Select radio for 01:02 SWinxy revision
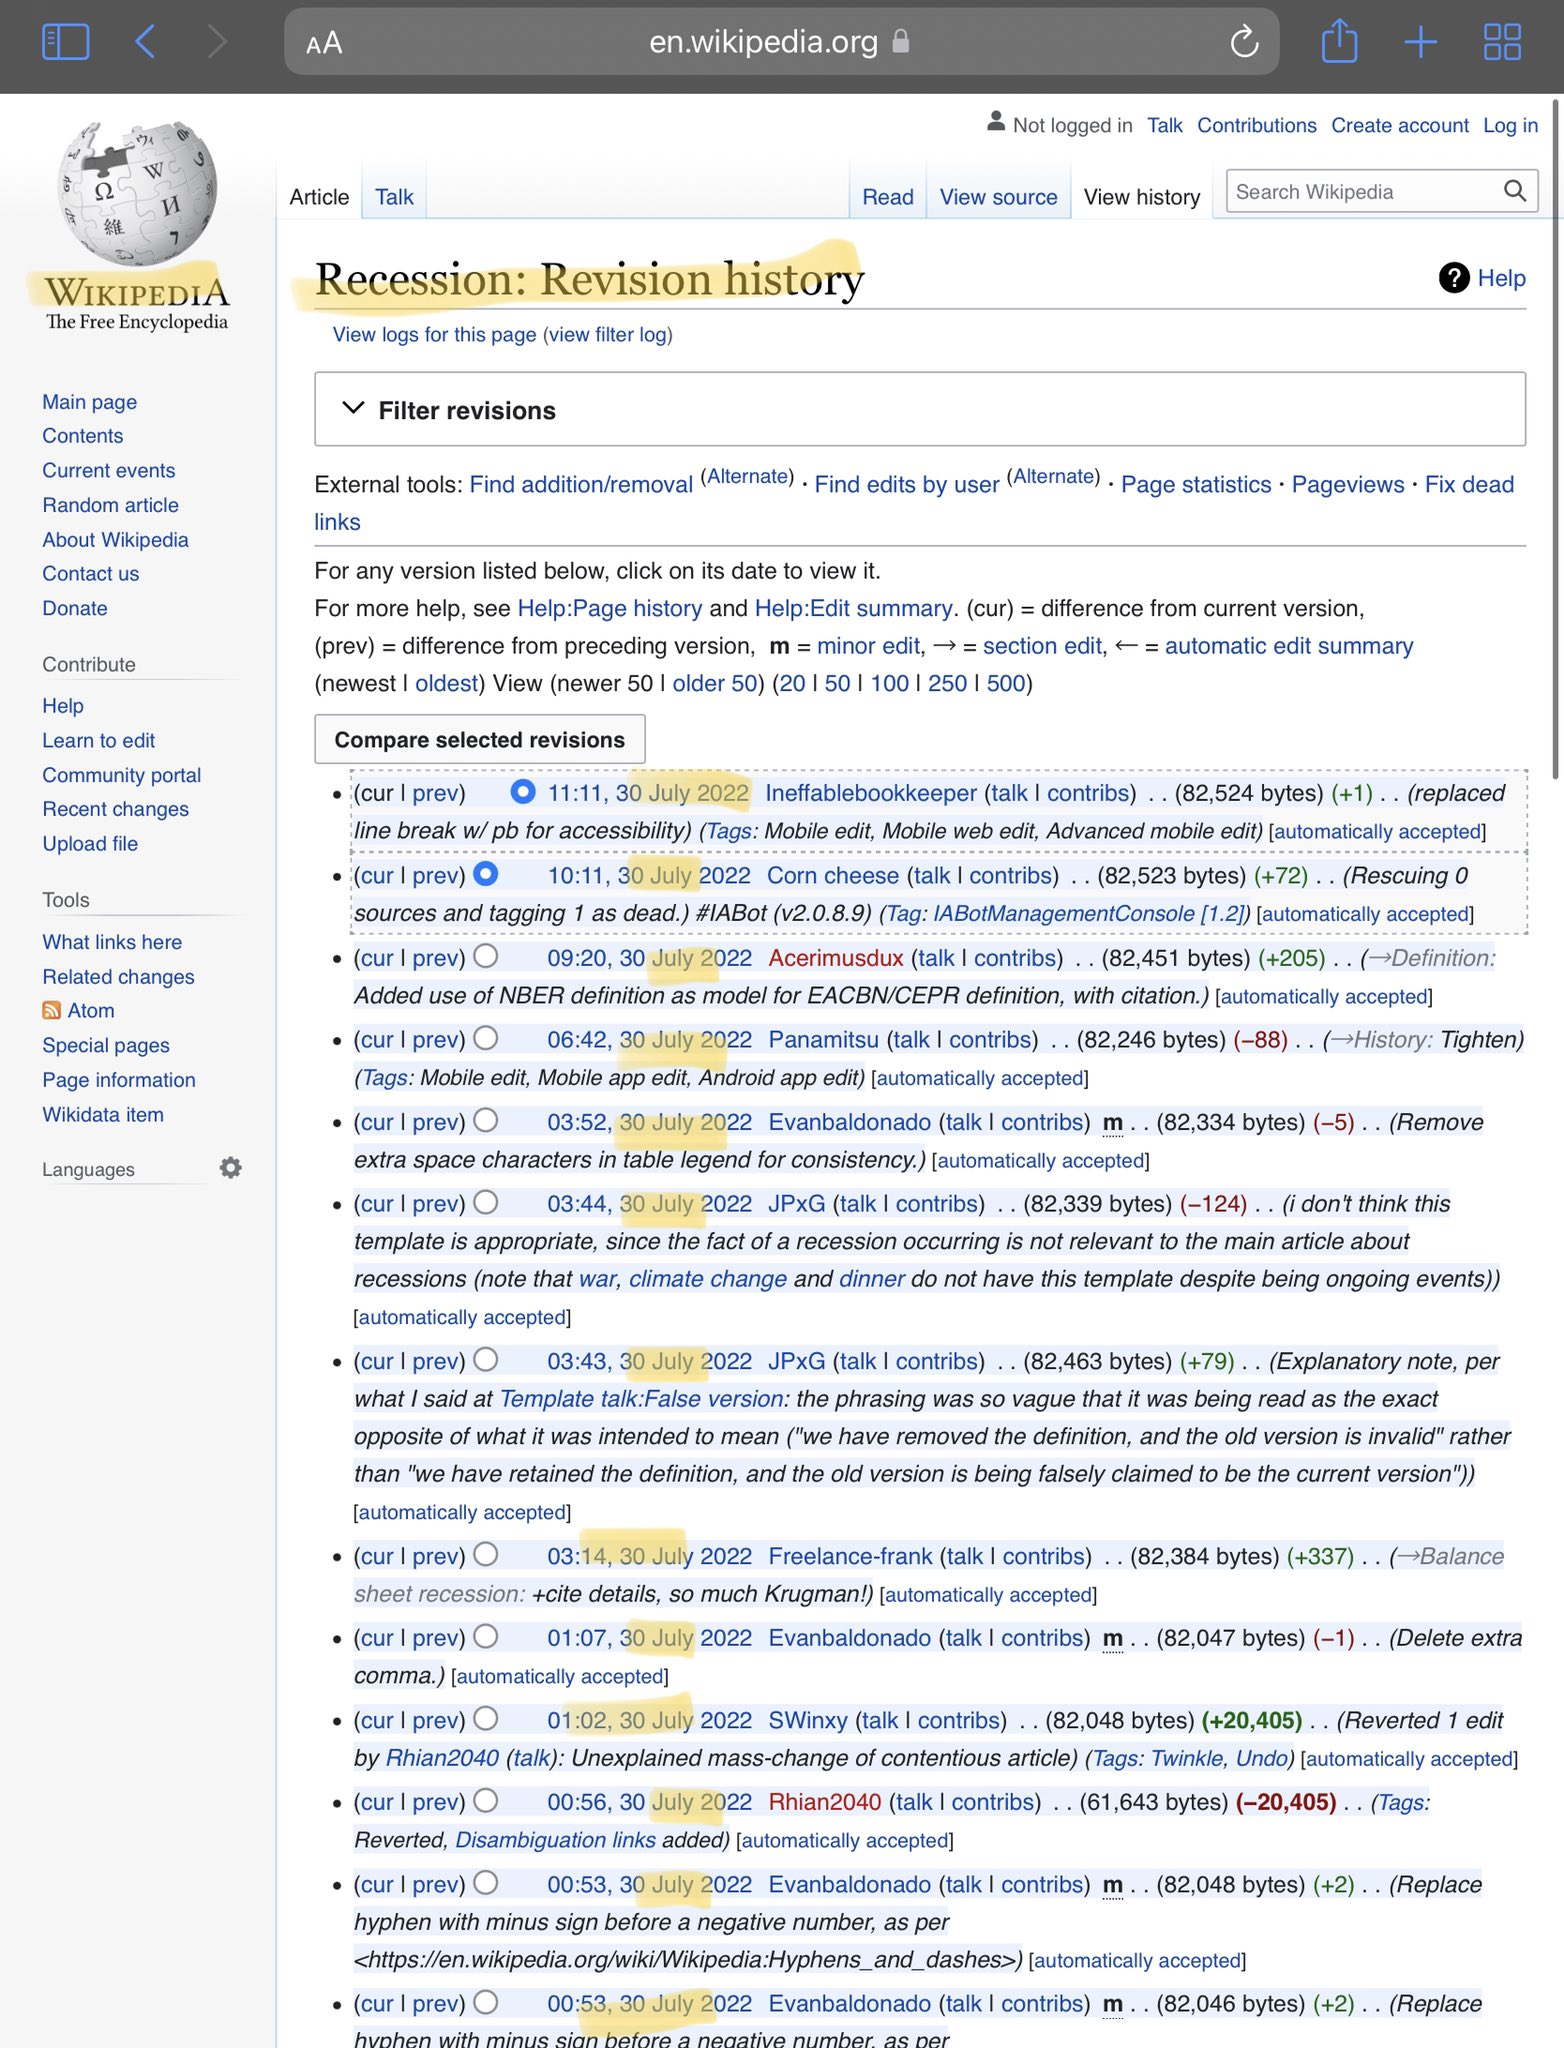 click(486, 1718)
